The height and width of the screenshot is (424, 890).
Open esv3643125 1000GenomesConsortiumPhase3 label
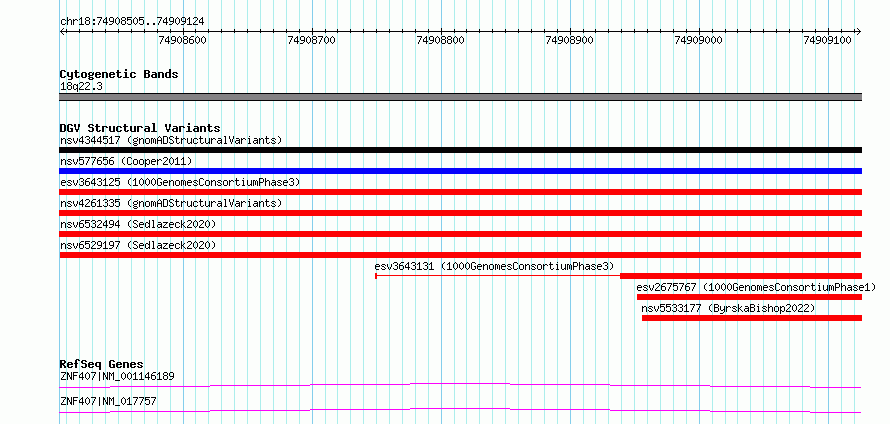(x=180, y=182)
